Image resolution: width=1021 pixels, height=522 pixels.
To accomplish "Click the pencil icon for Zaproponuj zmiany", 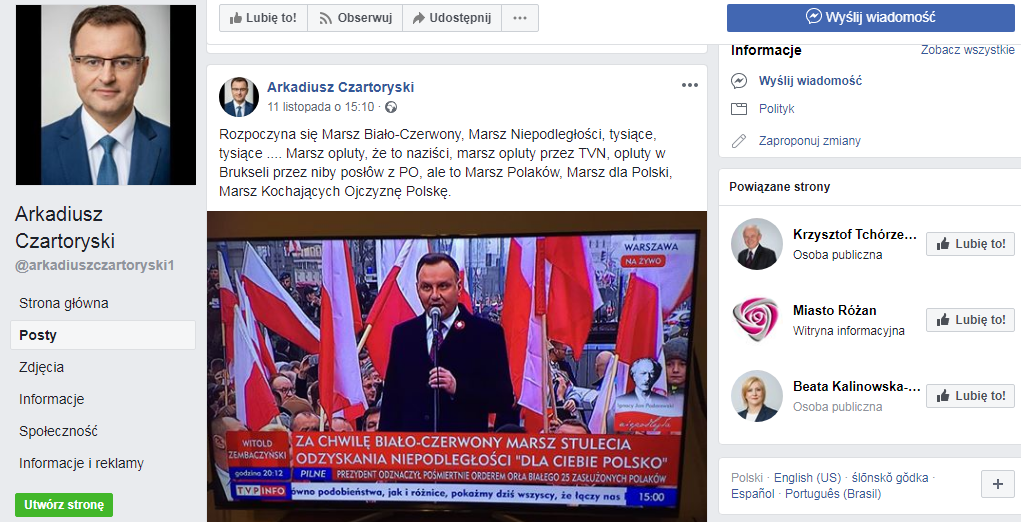I will point(739,141).
